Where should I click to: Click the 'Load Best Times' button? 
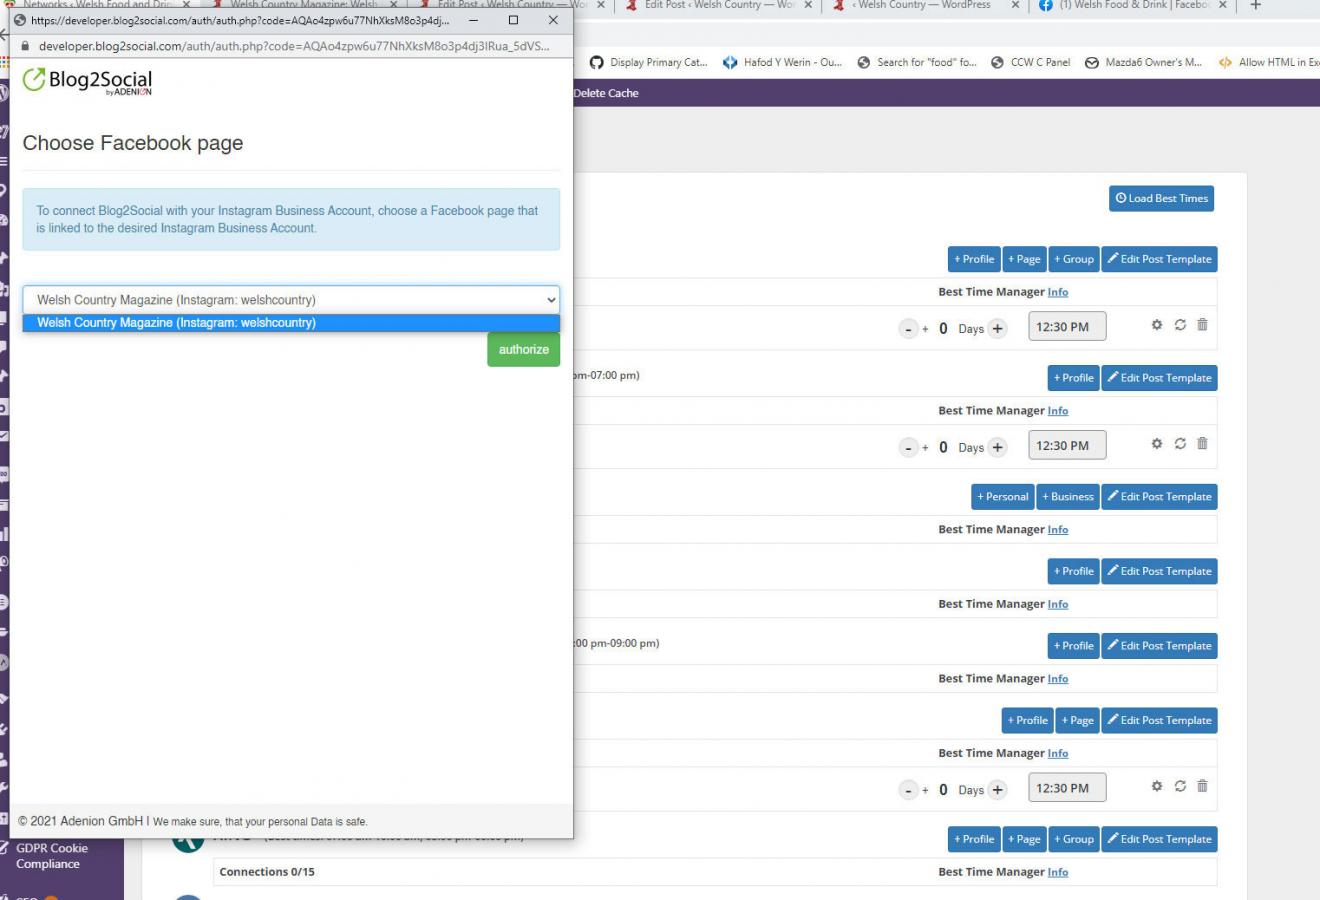(x=1161, y=198)
